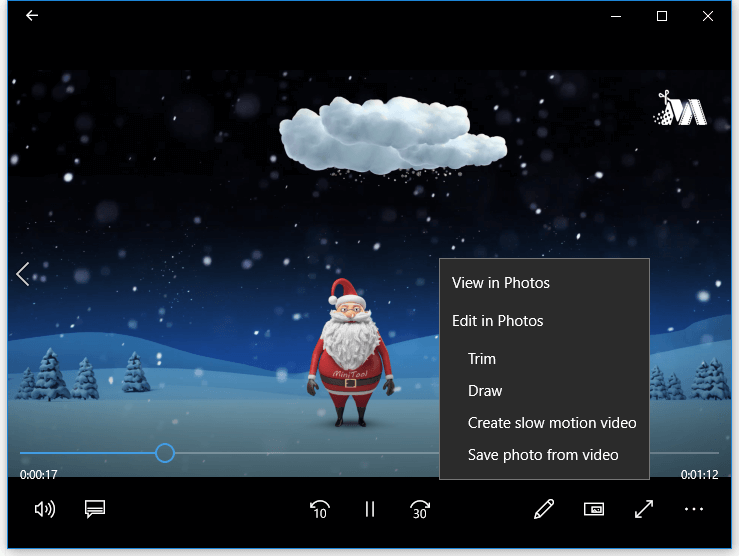Screen dimensions: 739x556
Task: Choose Create slow motion video
Action: (544, 423)
